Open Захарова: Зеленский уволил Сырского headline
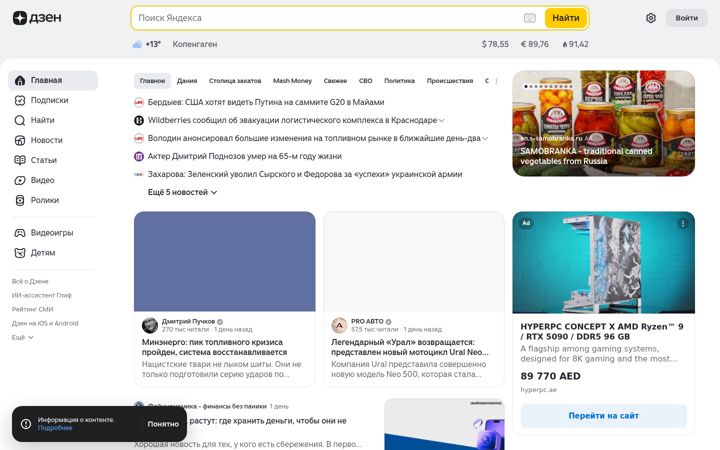Viewport: 720px width, 450px height. (x=305, y=174)
